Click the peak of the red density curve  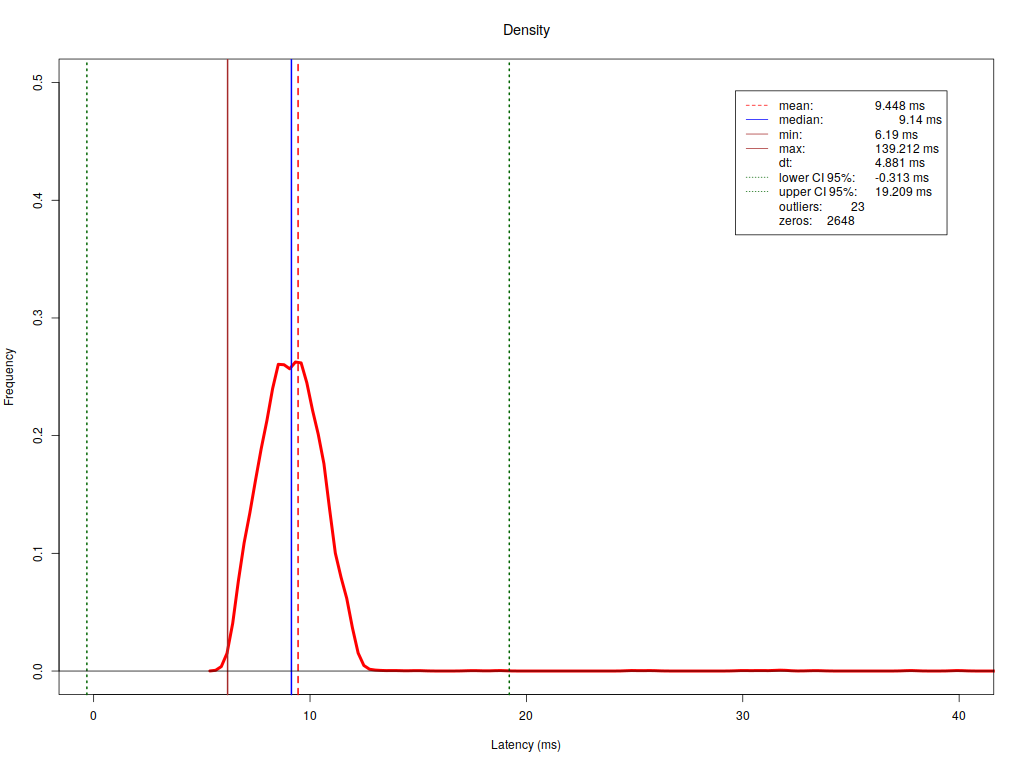pos(297,363)
